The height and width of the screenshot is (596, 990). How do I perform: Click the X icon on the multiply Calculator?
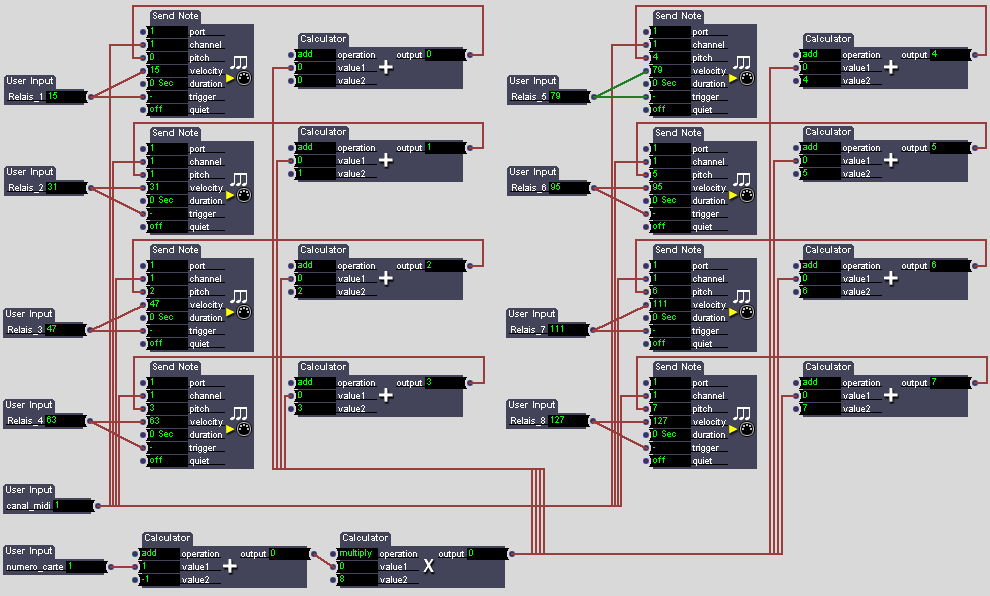[x=428, y=566]
